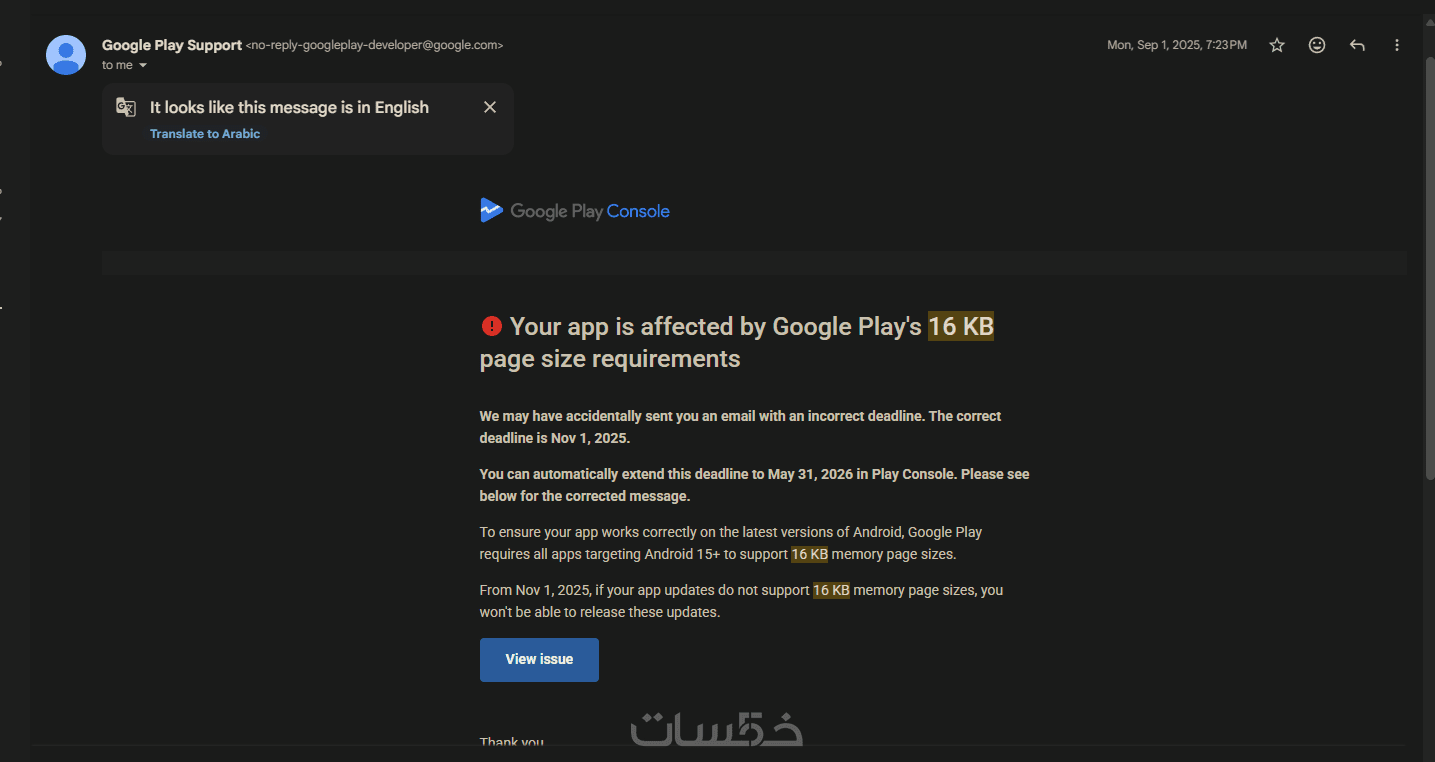
Task: Click the translate icon in the banner
Action: click(126, 108)
